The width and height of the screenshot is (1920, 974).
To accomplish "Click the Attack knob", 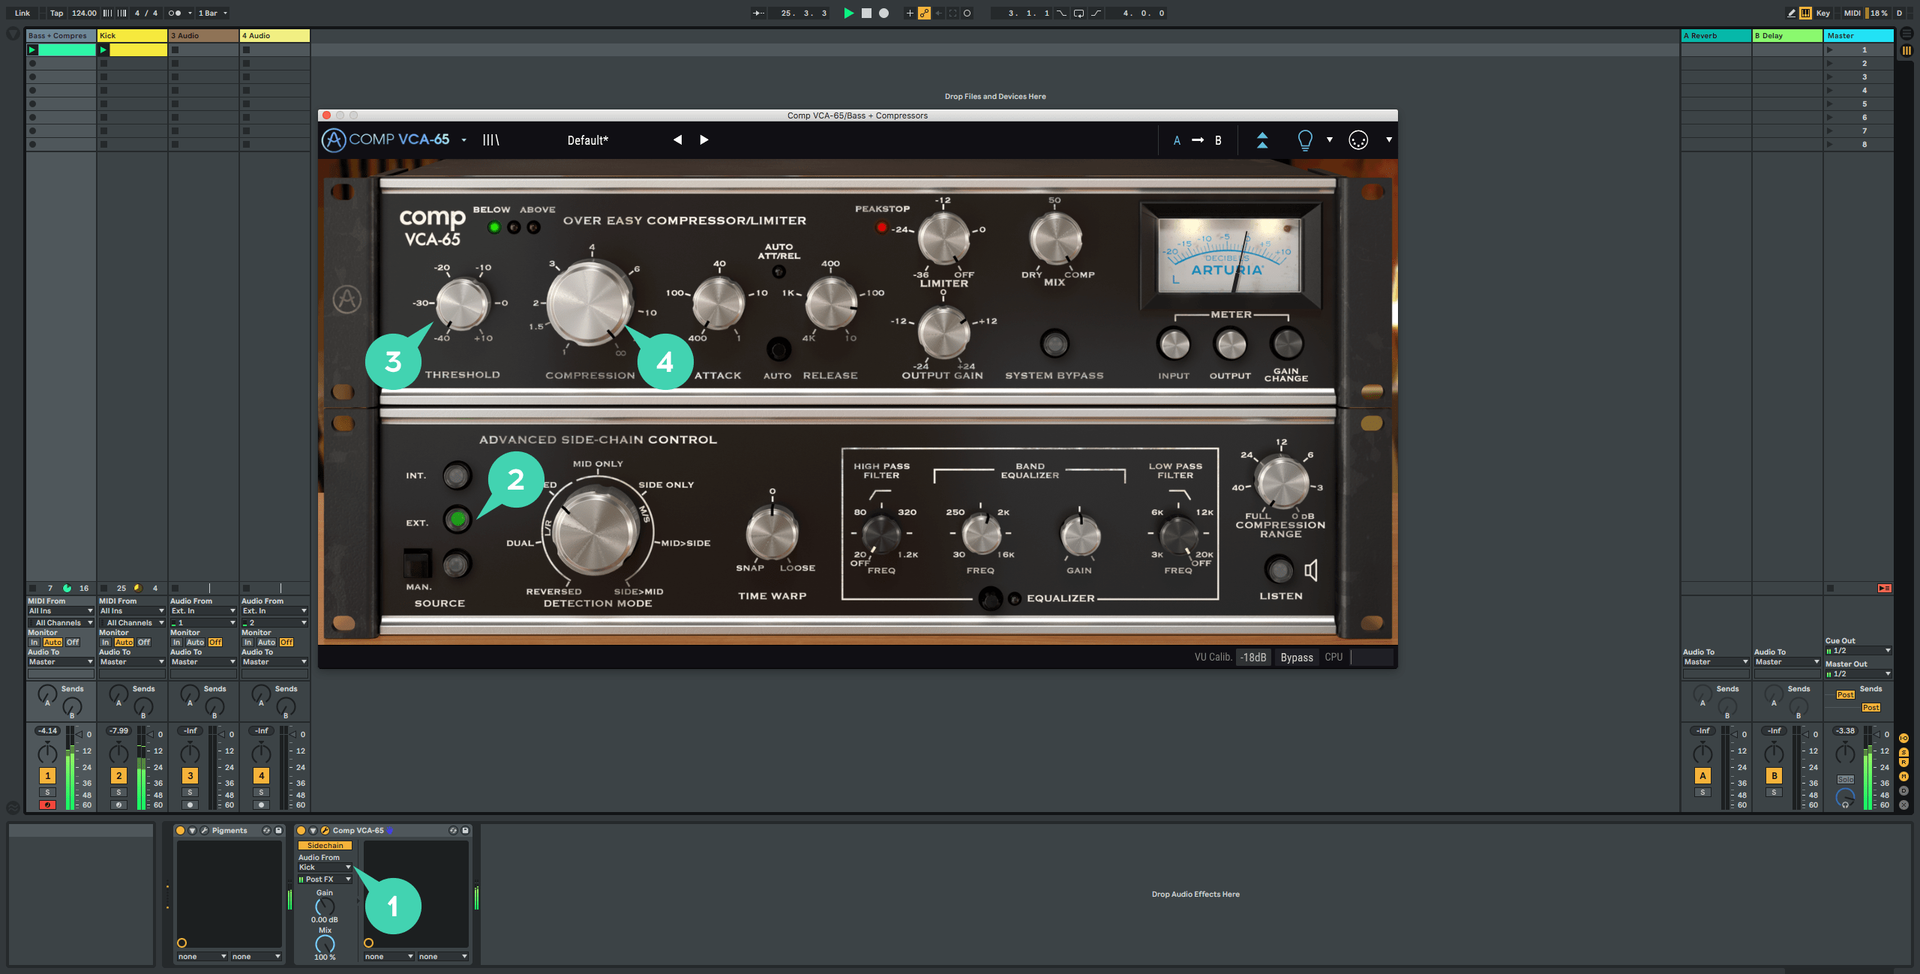I will 718,304.
